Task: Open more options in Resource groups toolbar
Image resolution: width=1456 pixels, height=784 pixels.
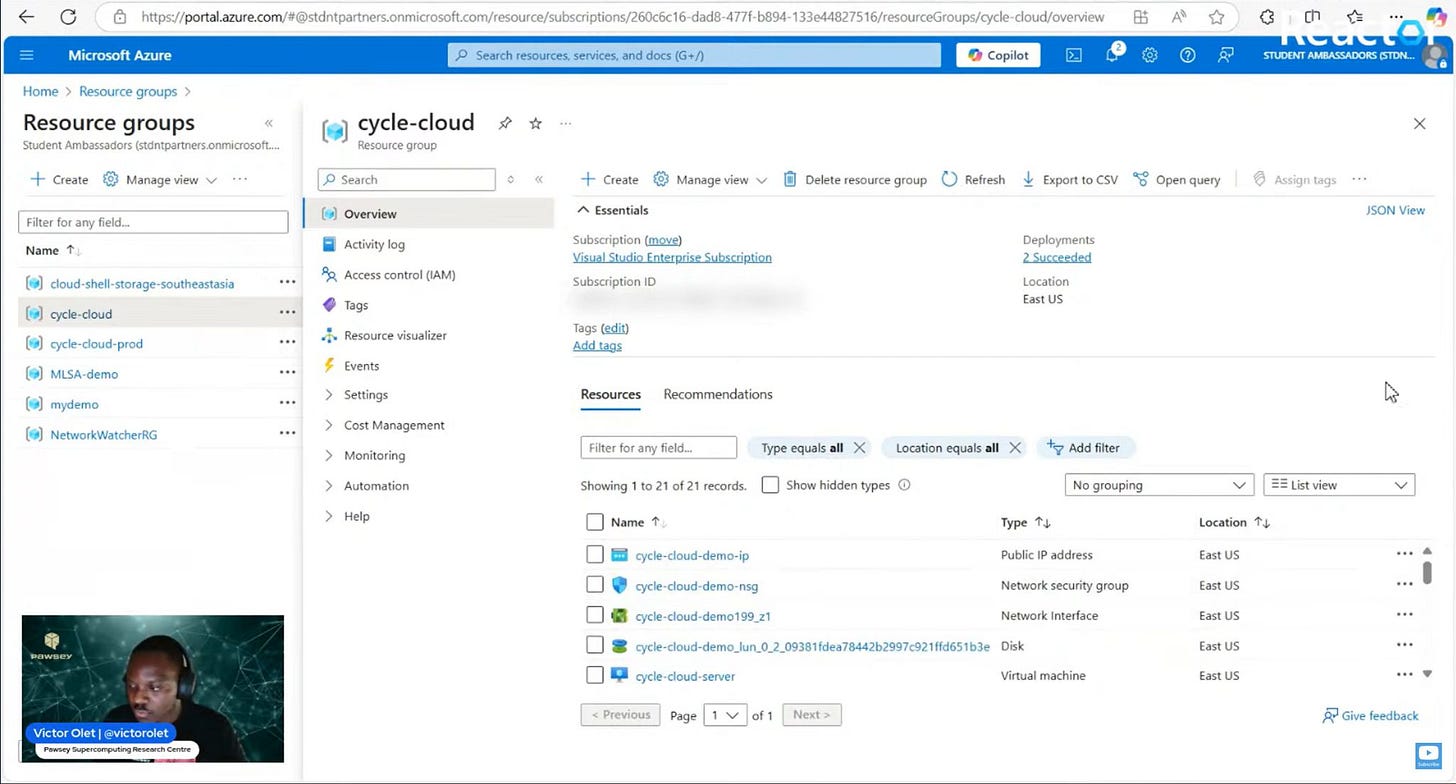Action: tap(239, 179)
